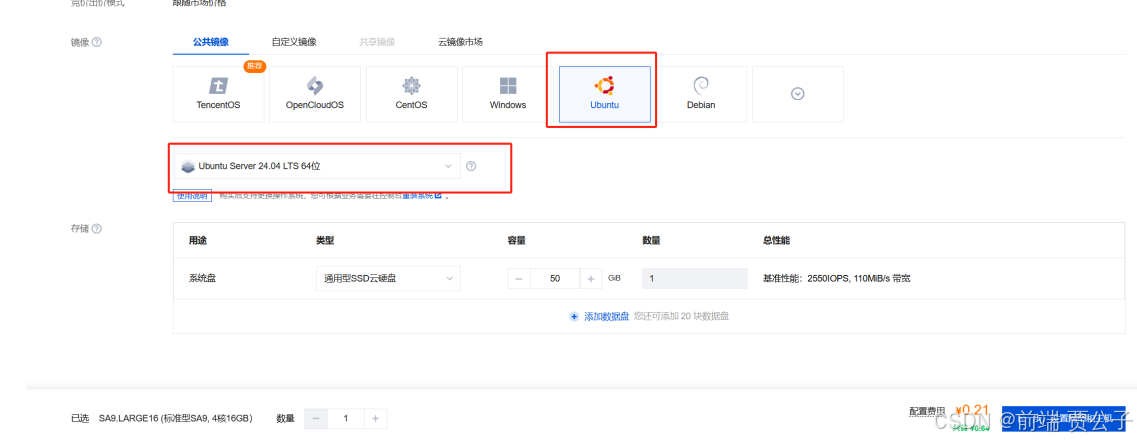Click the 系统盘 row label
Screen dimensions: 1137x441
click(202, 279)
